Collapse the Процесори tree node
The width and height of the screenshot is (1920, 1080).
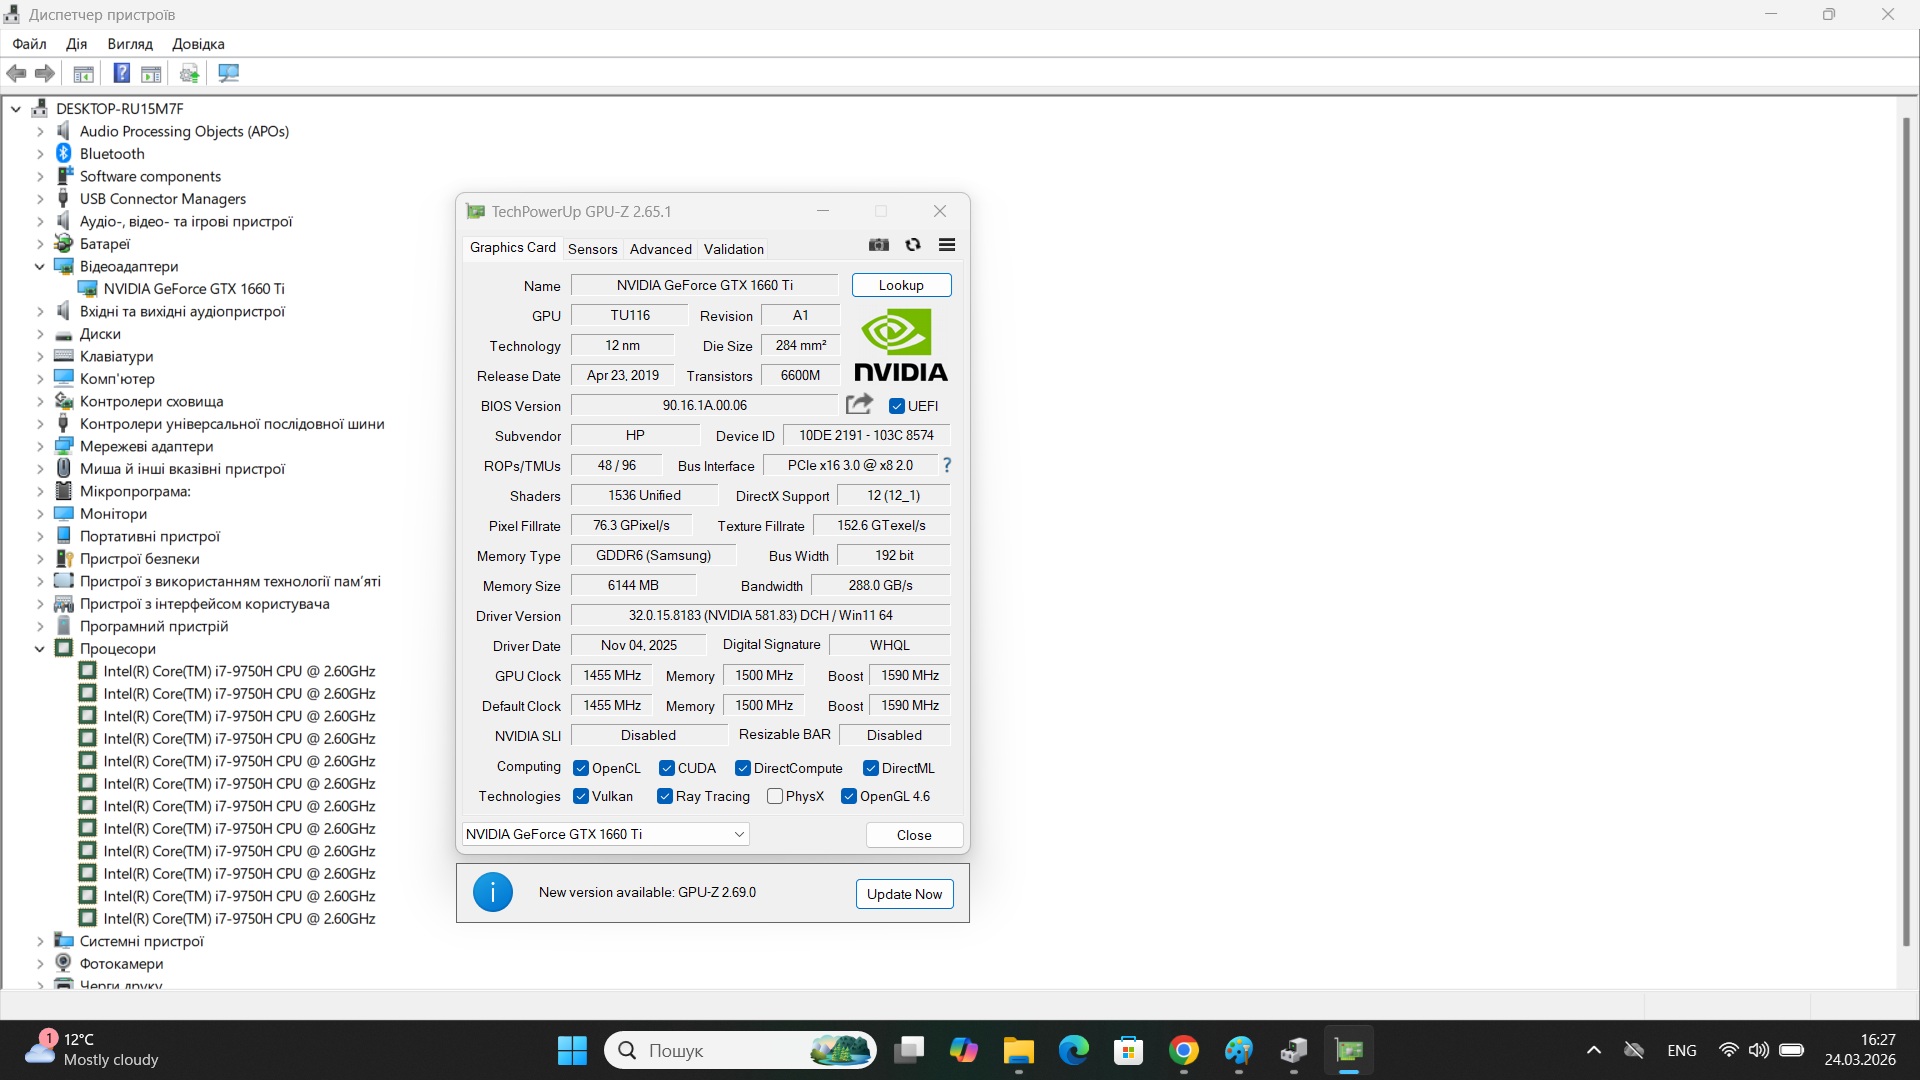40,649
